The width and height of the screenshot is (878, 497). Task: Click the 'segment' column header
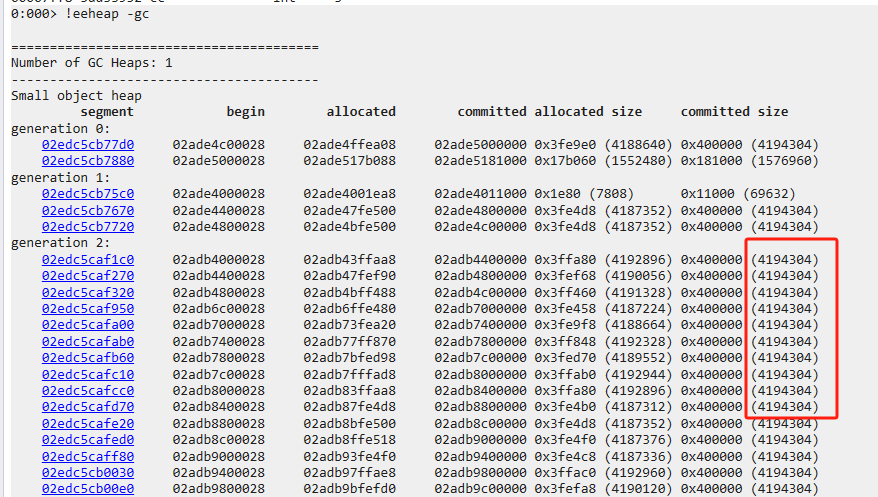click(x=107, y=112)
